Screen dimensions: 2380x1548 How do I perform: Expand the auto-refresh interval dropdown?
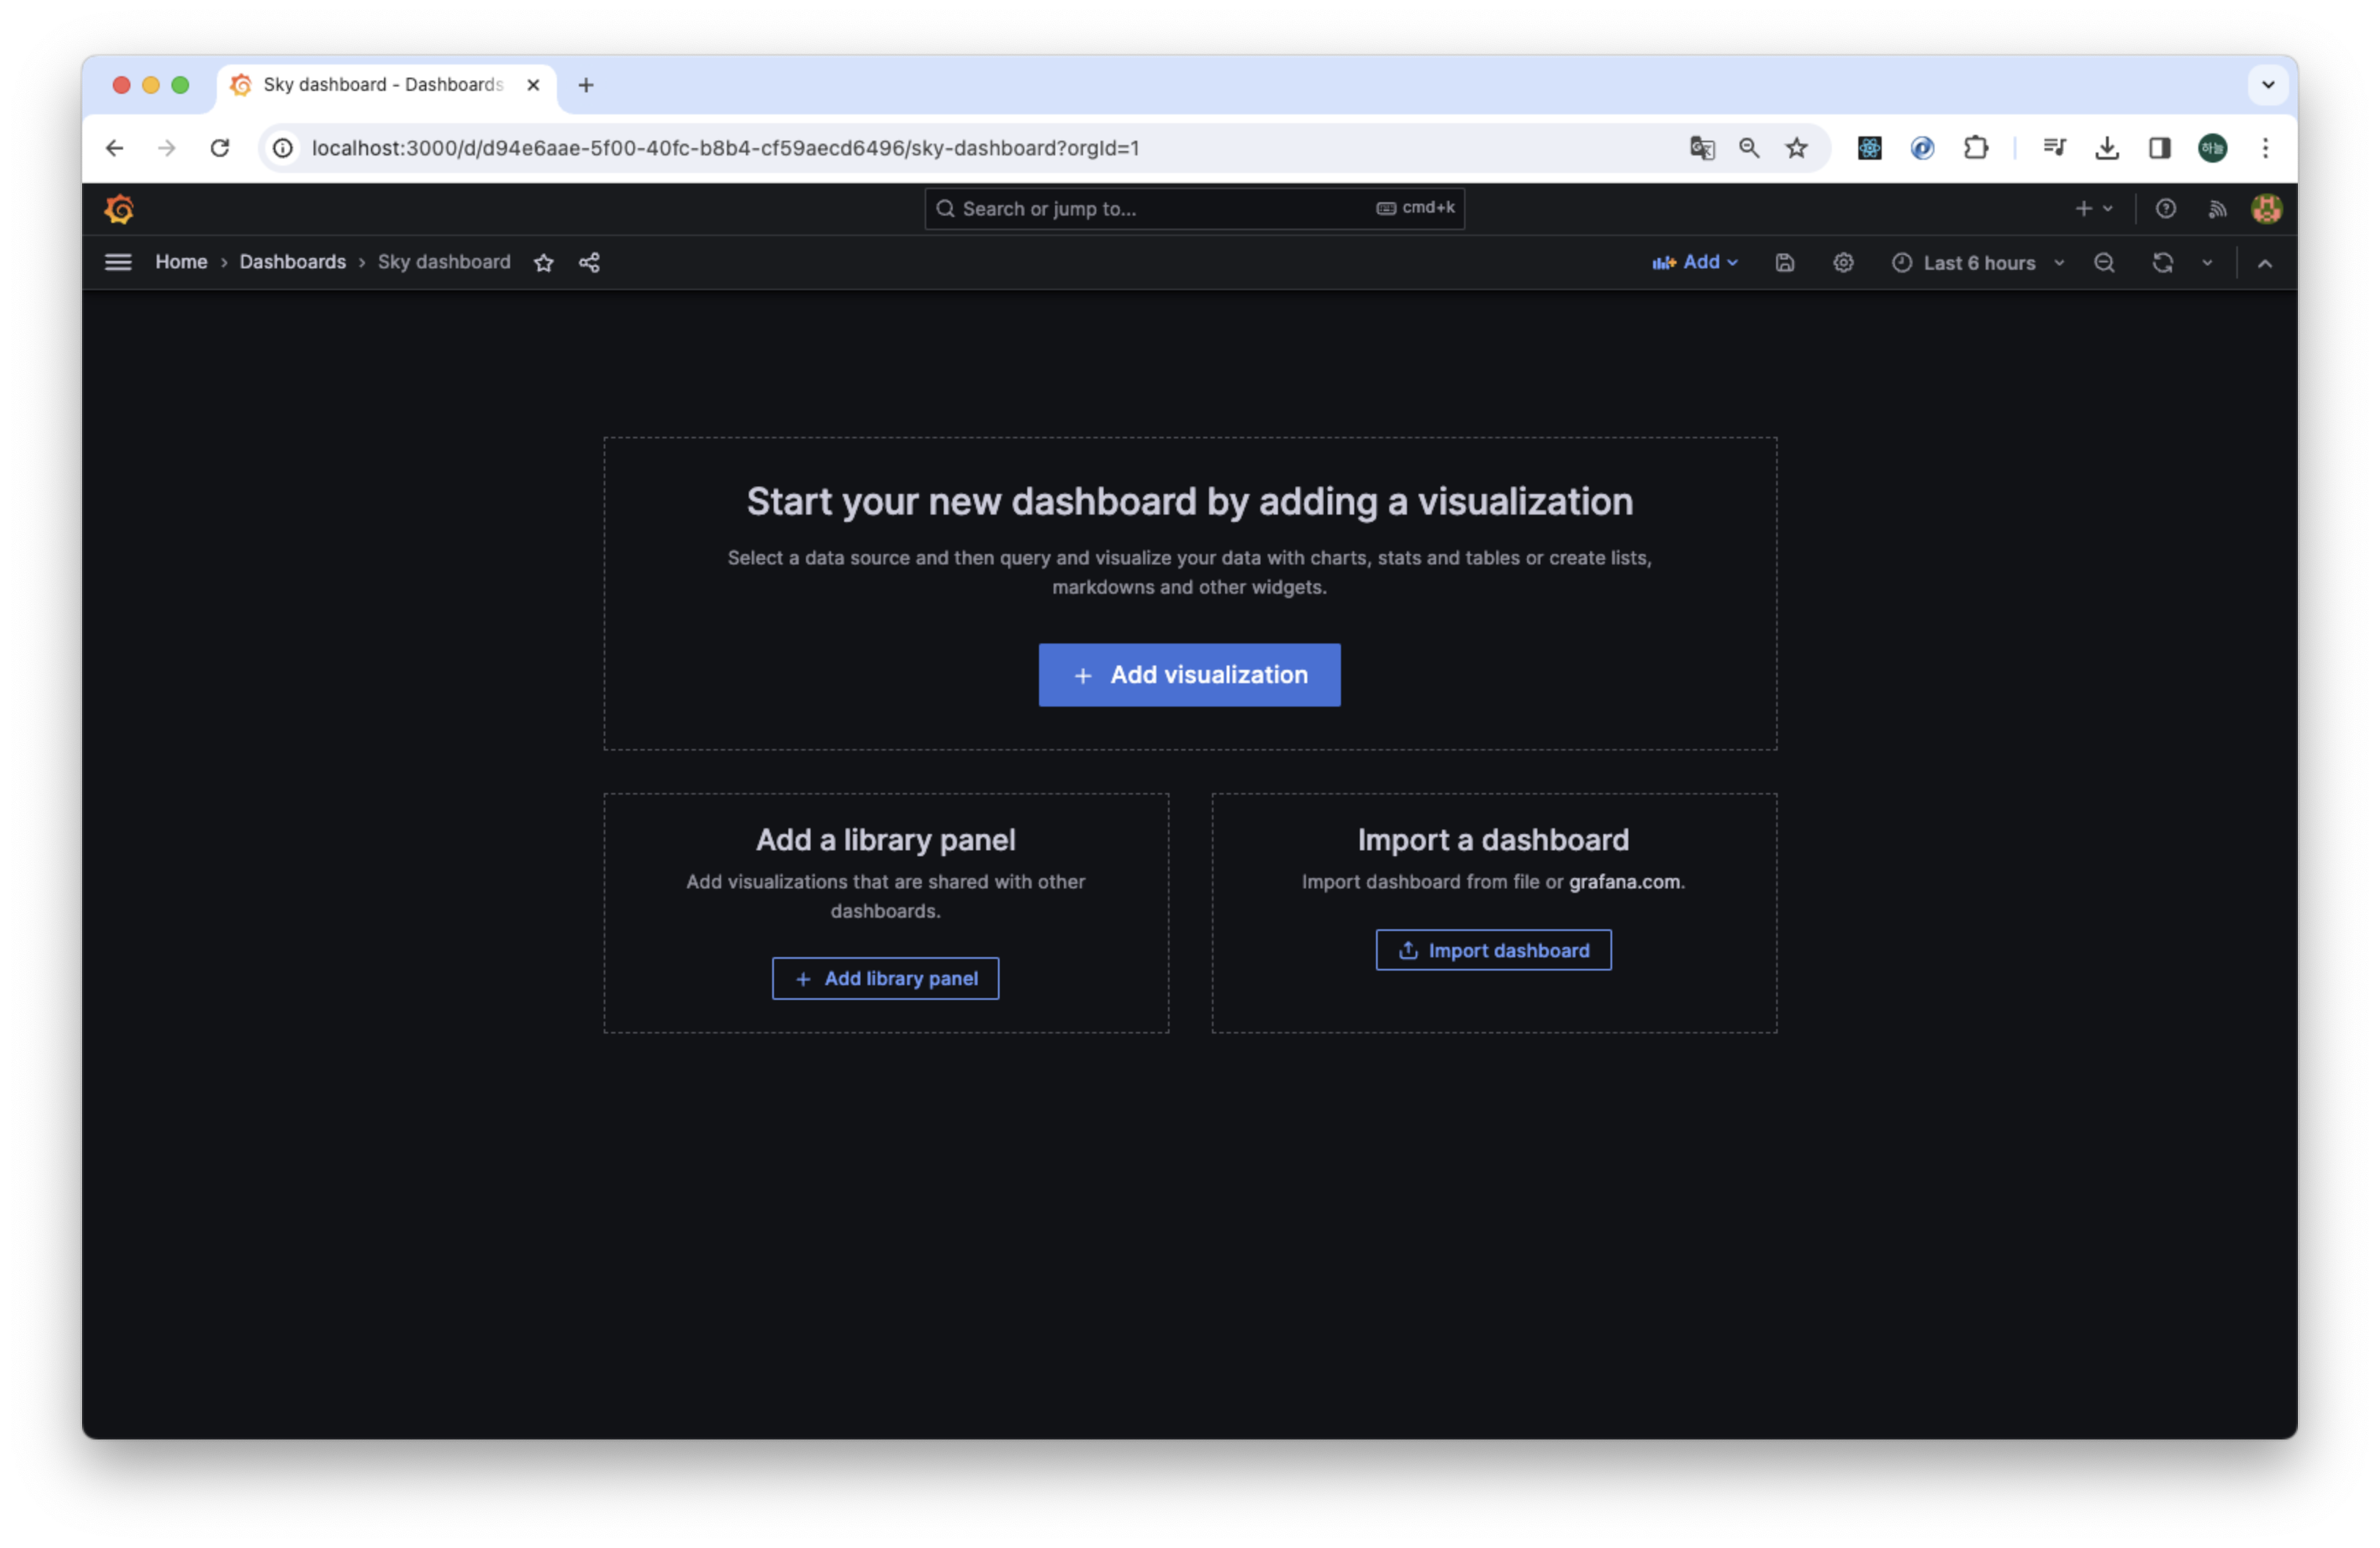coord(2207,263)
